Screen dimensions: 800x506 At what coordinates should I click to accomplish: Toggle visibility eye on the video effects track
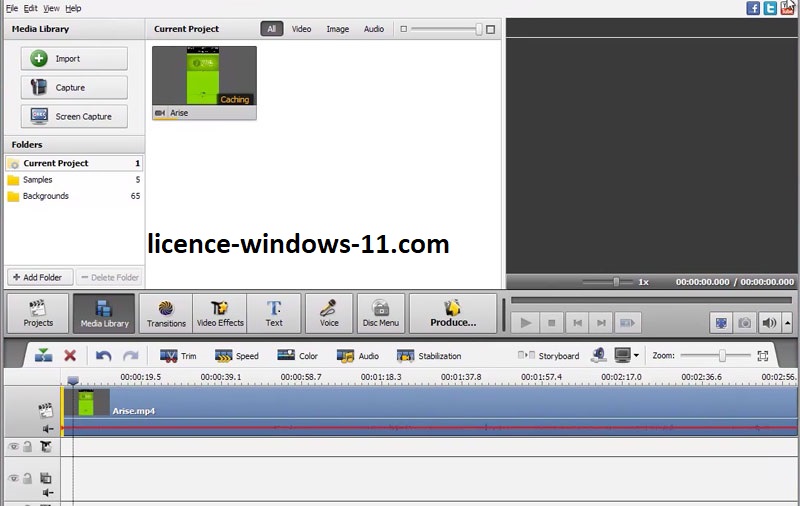point(14,447)
